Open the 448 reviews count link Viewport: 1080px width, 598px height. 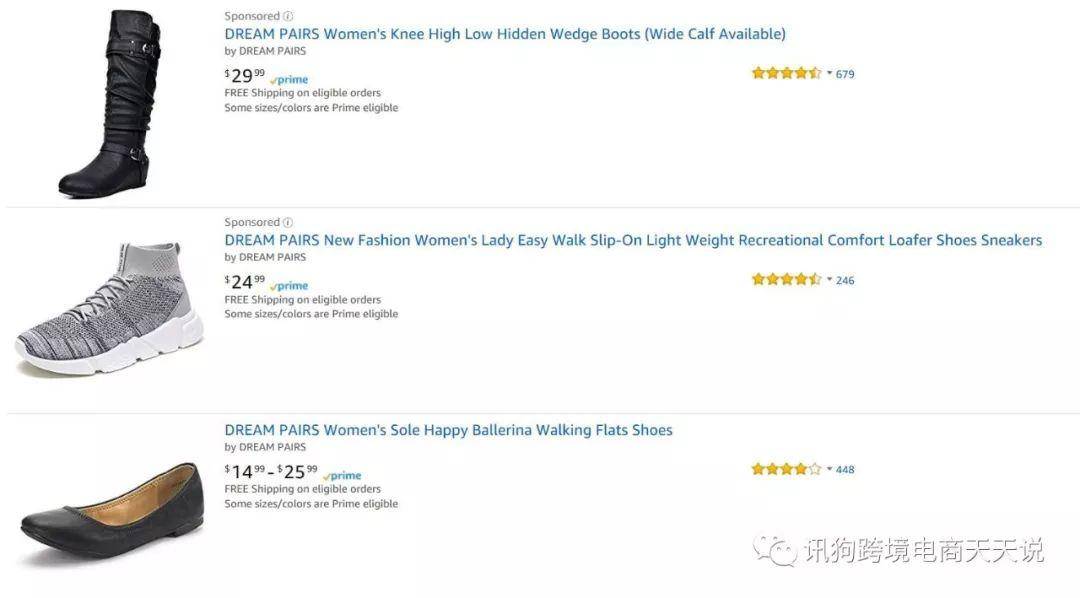tap(845, 470)
